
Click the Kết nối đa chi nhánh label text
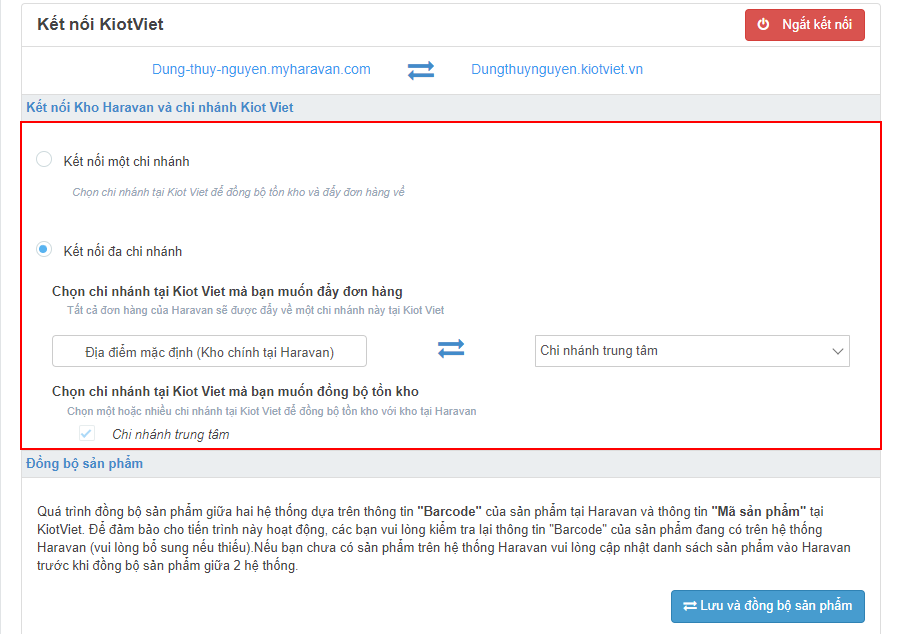[122, 252]
